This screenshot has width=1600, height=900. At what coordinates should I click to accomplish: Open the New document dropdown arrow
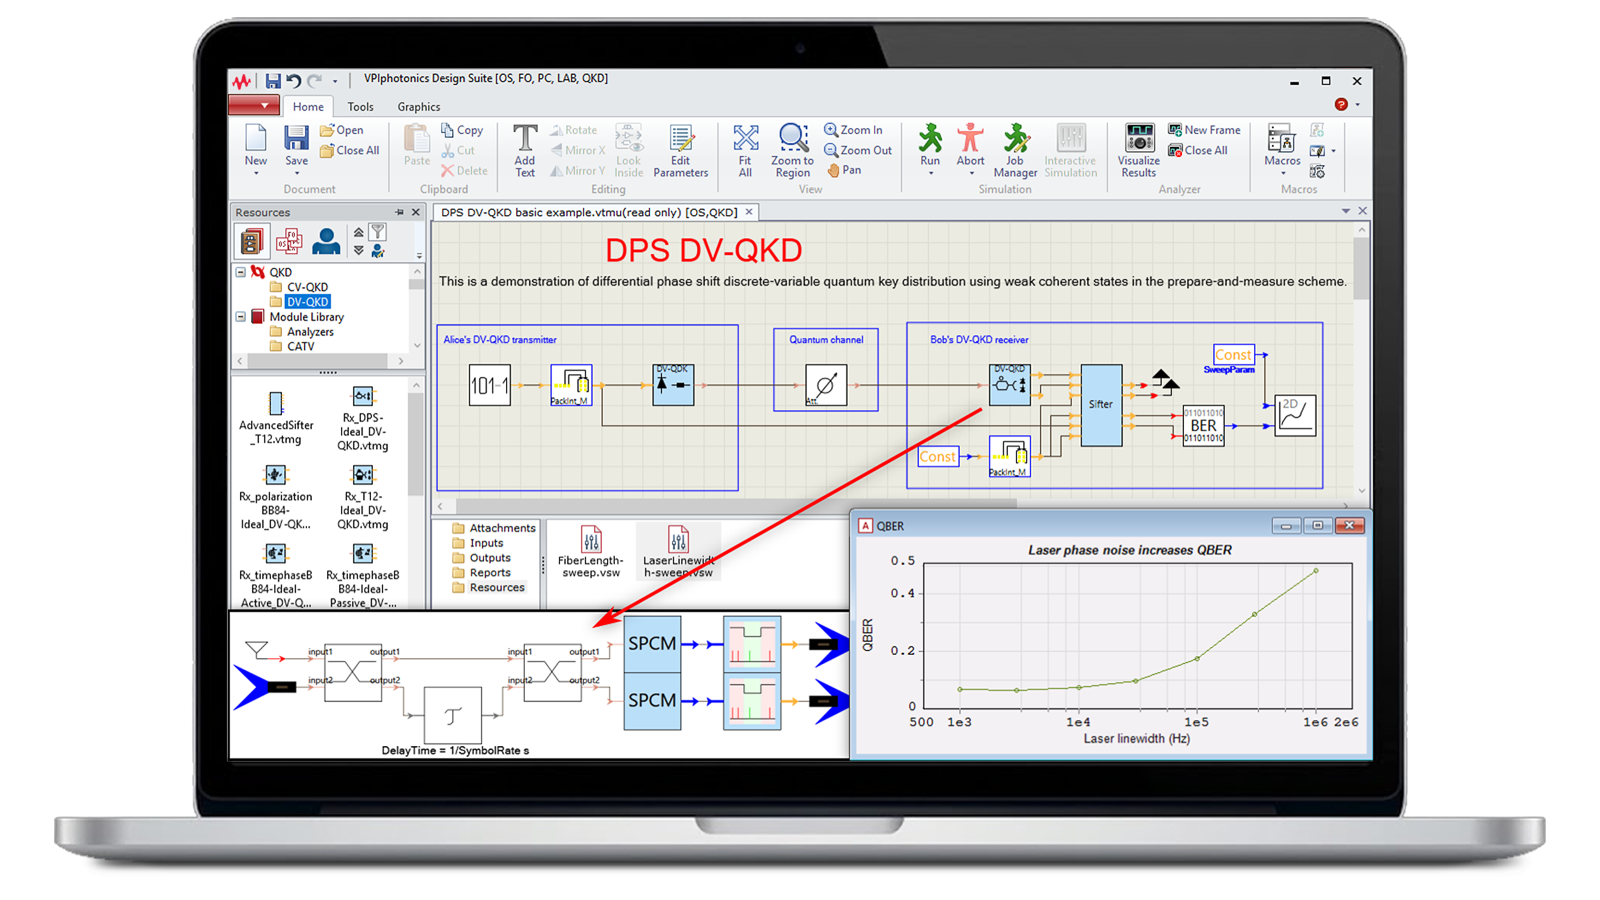click(x=256, y=174)
